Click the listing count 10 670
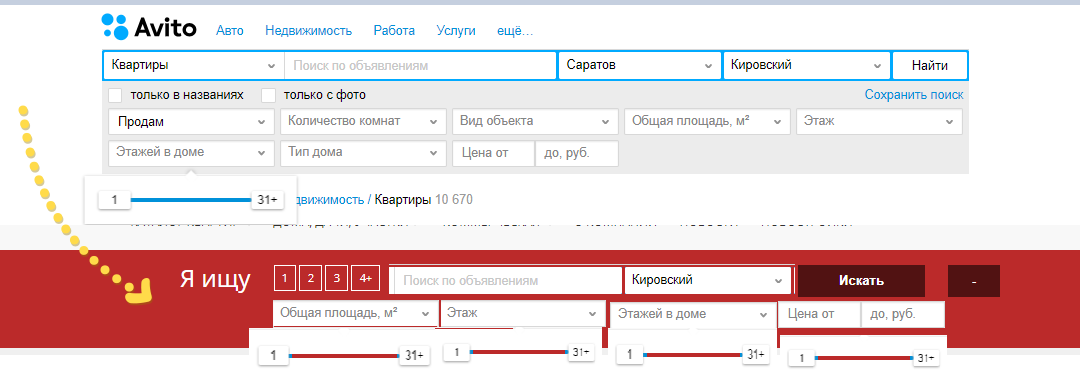The width and height of the screenshot is (1080, 379). (x=454, y=200)
